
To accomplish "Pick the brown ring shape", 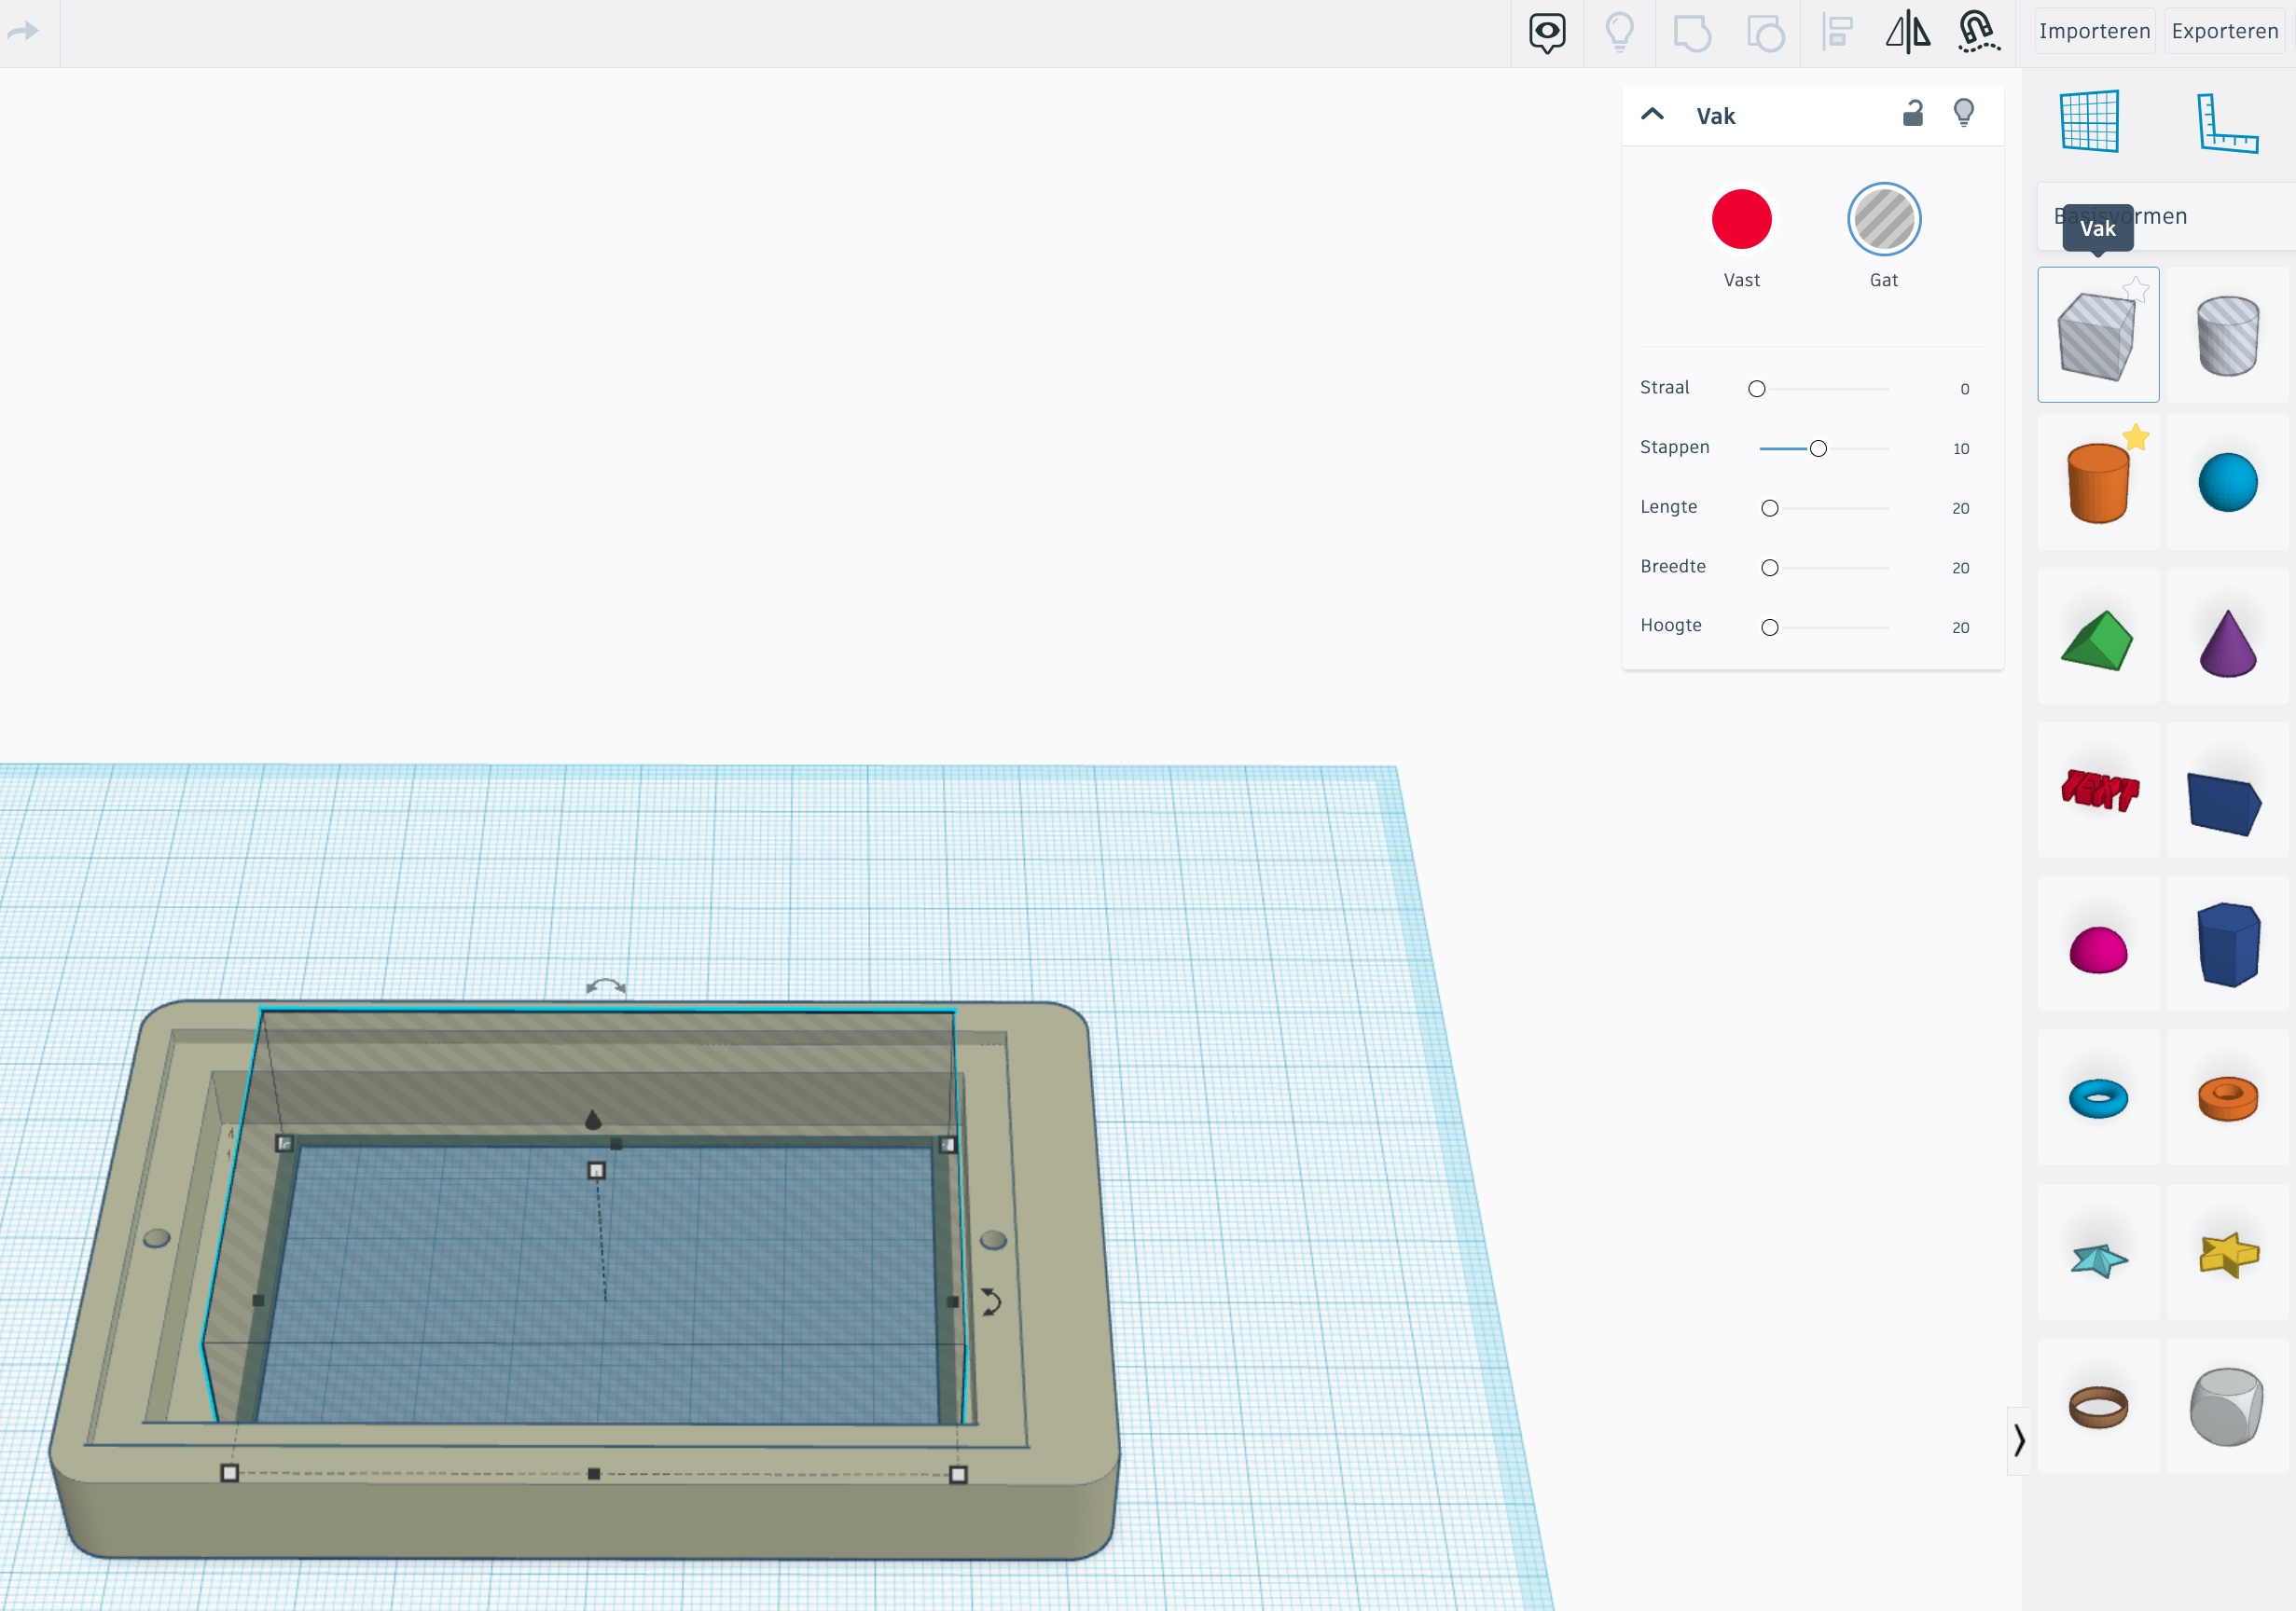I will (2097, 1406).
